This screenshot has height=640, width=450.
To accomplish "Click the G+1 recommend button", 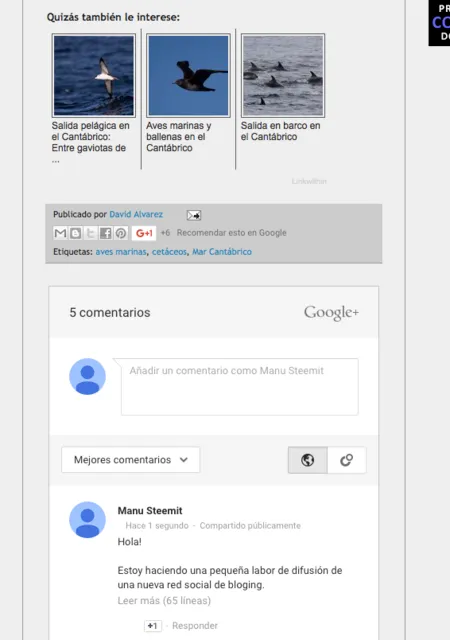I will pos(144,233).
